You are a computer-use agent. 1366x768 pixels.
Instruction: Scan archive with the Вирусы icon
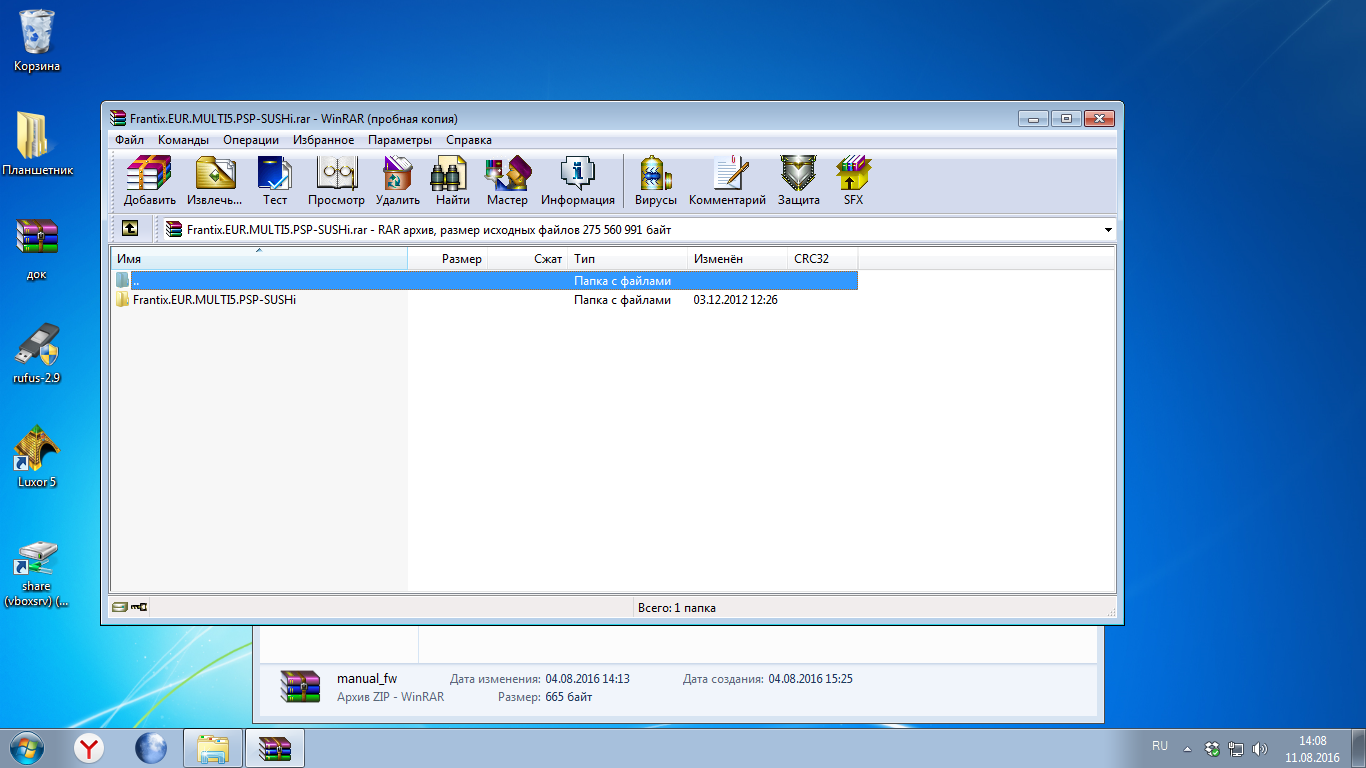click(655, 180)
